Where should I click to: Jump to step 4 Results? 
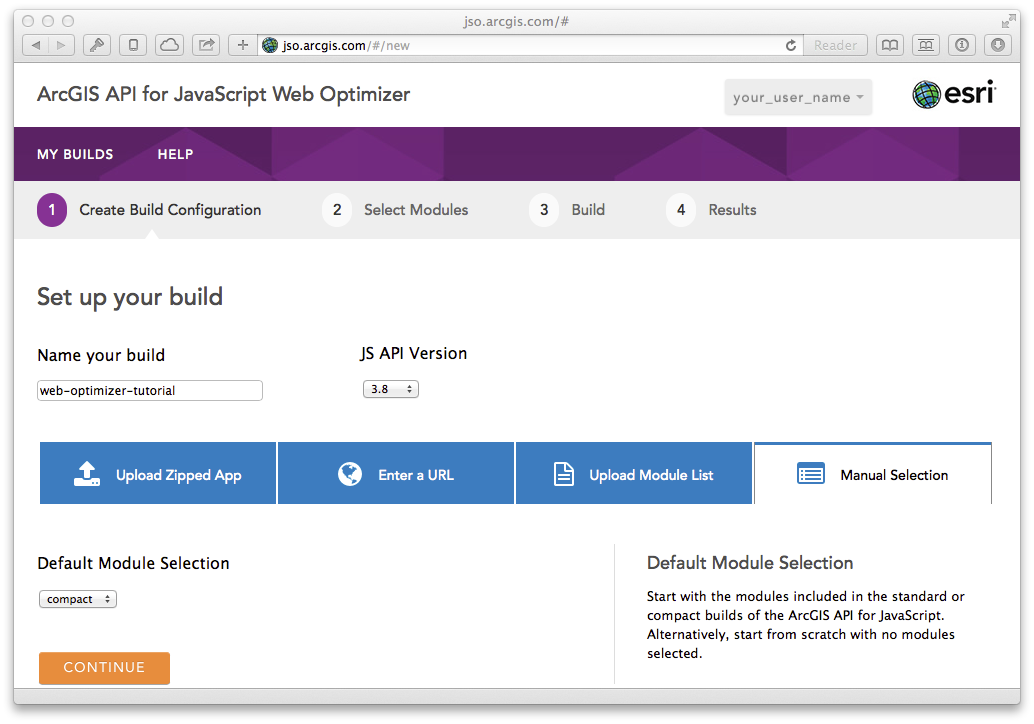pyautogui.click(x=711, y=210)
